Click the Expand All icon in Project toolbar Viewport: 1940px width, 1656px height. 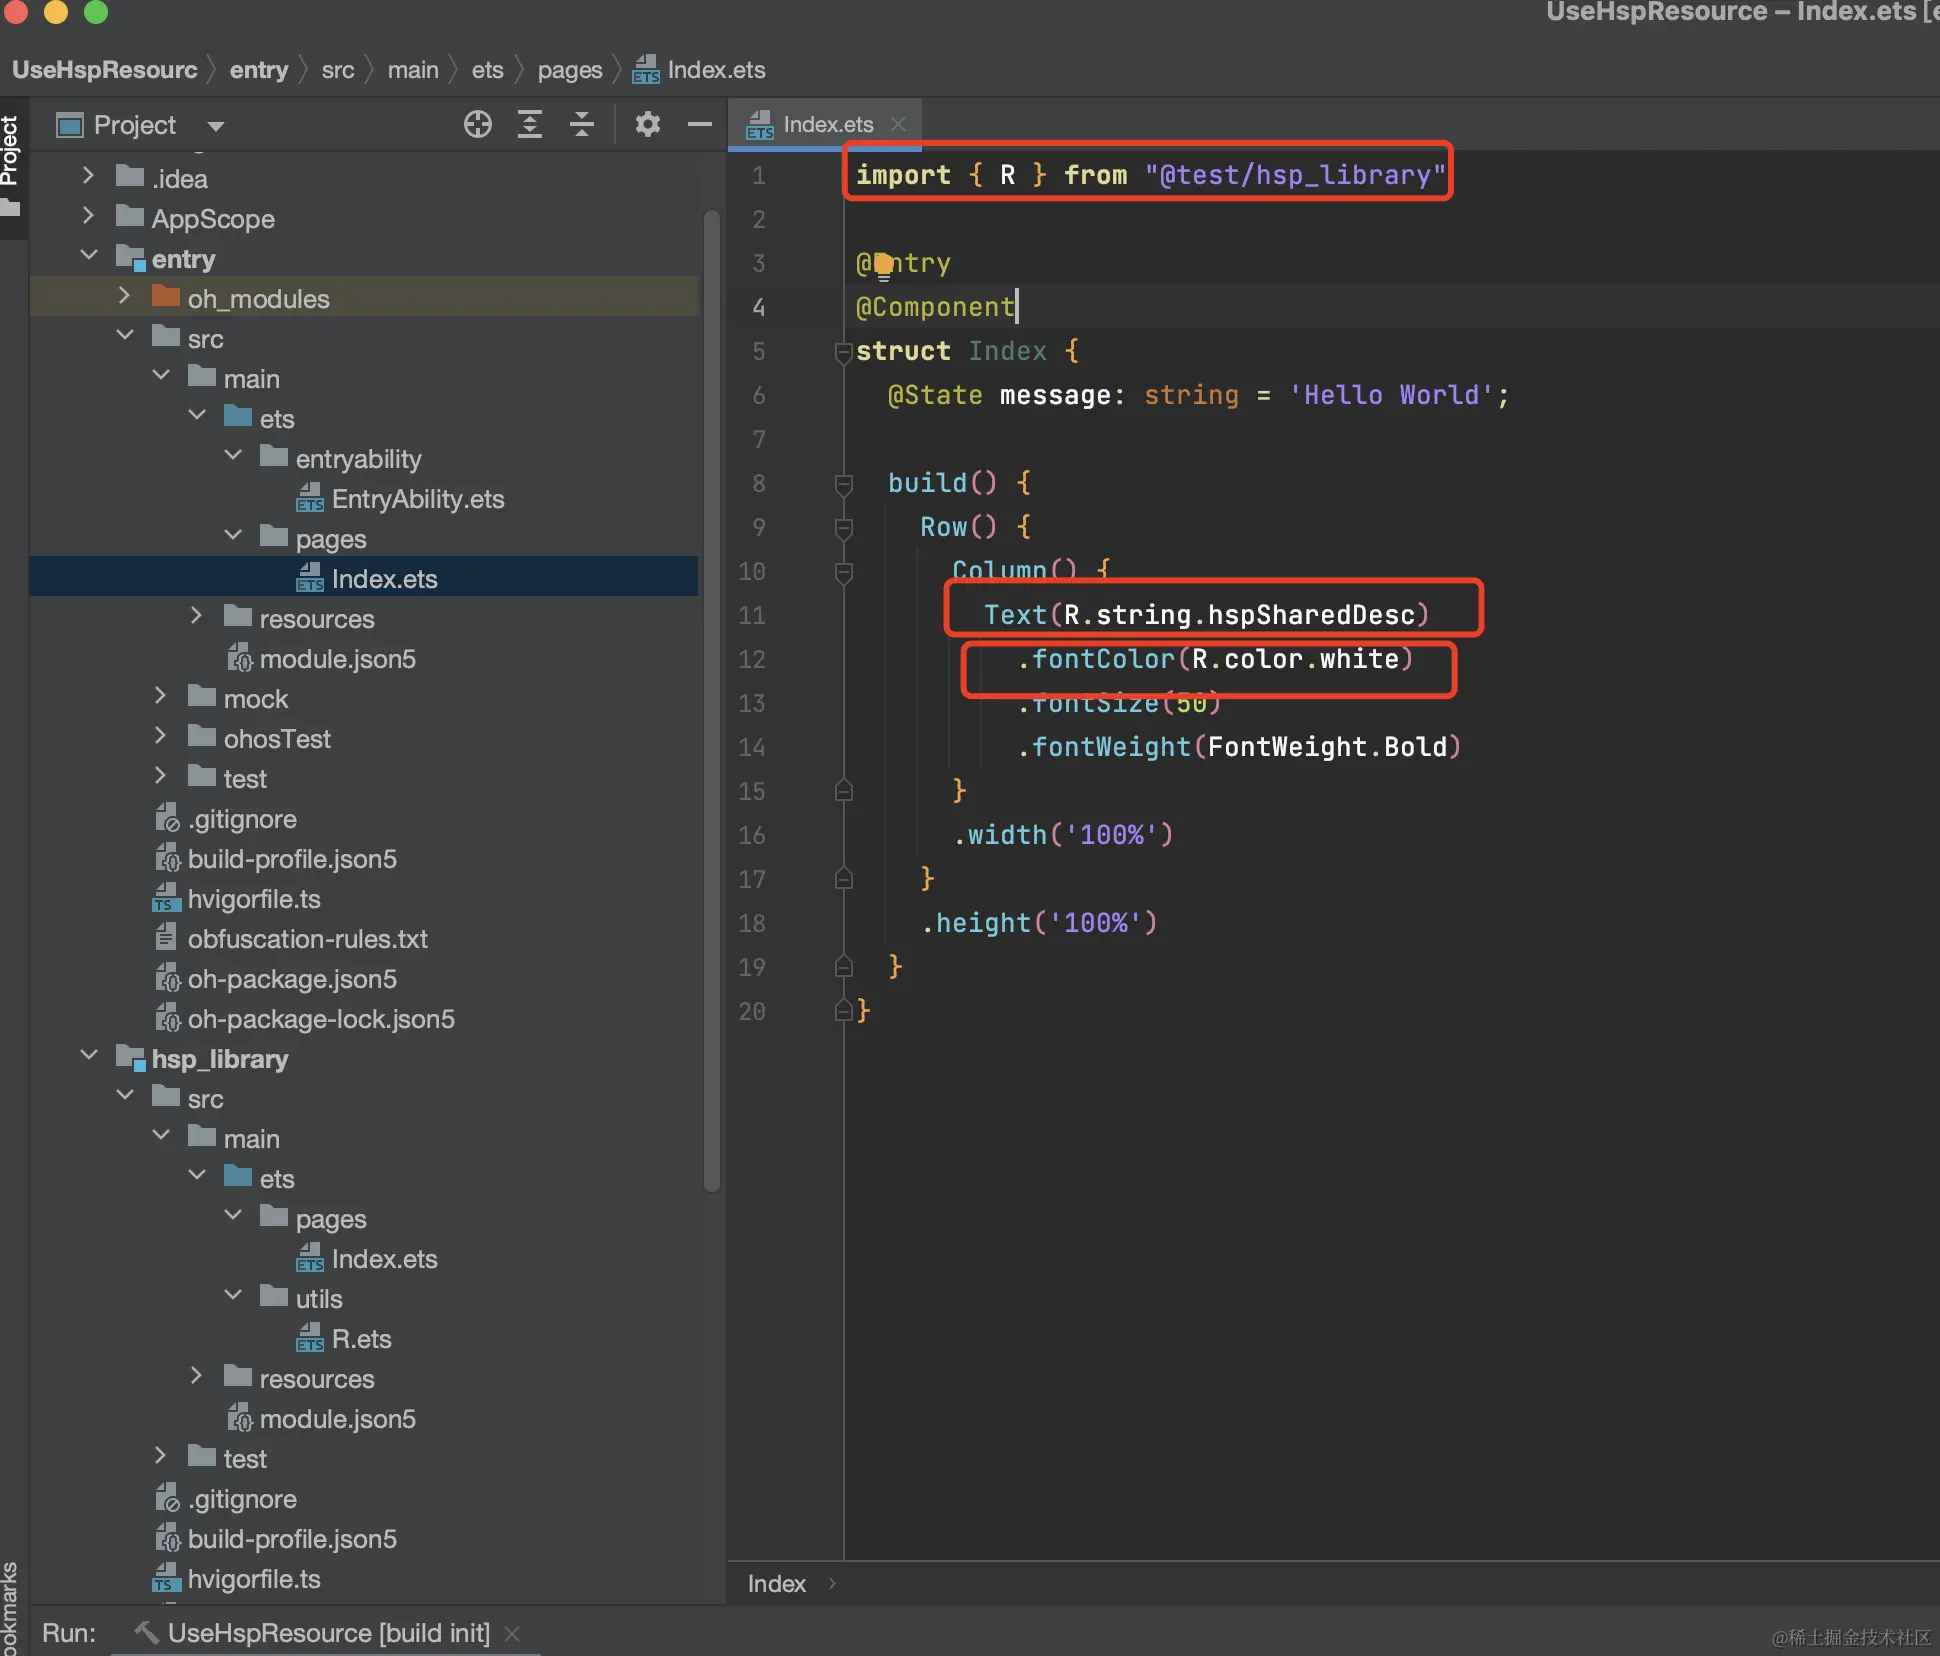click(x=530, y=125)
